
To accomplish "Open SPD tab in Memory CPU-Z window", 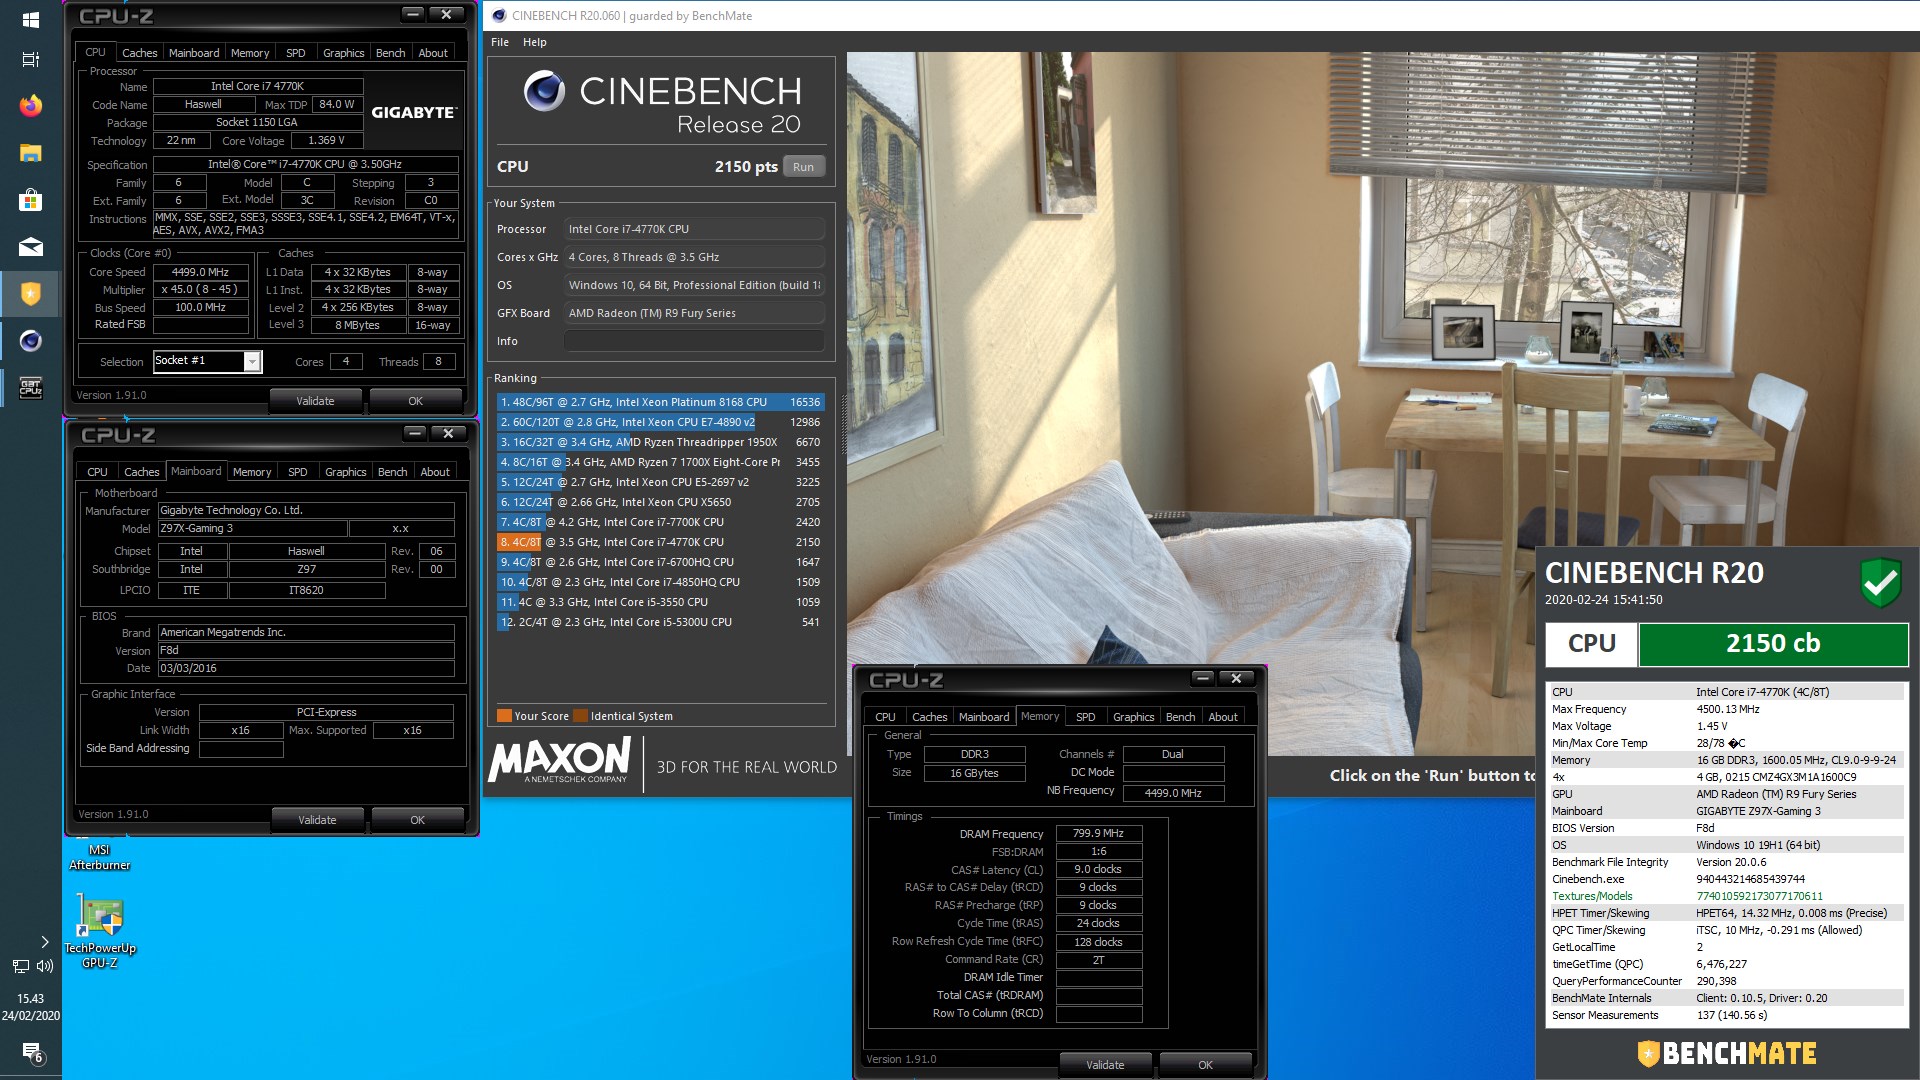I will click(1085, 717).
